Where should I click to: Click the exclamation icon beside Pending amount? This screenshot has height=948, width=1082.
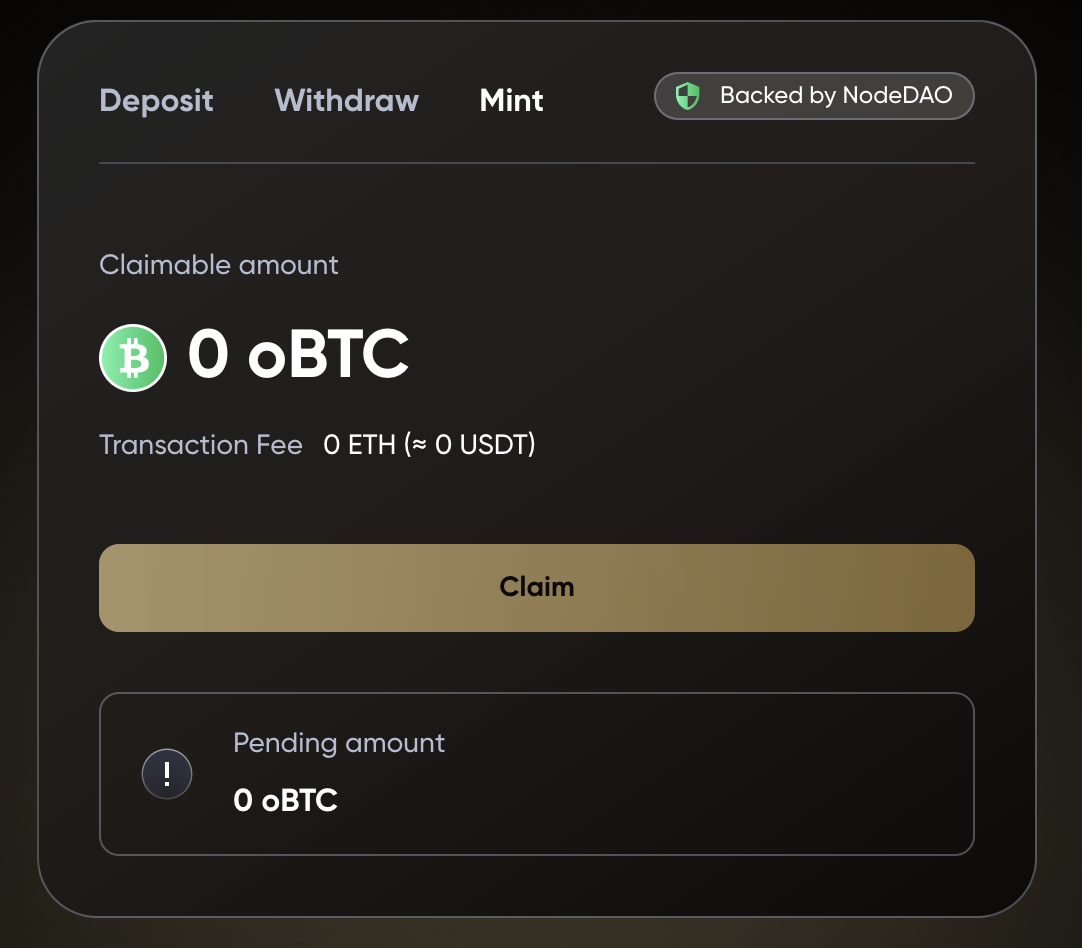click(167, 774)
